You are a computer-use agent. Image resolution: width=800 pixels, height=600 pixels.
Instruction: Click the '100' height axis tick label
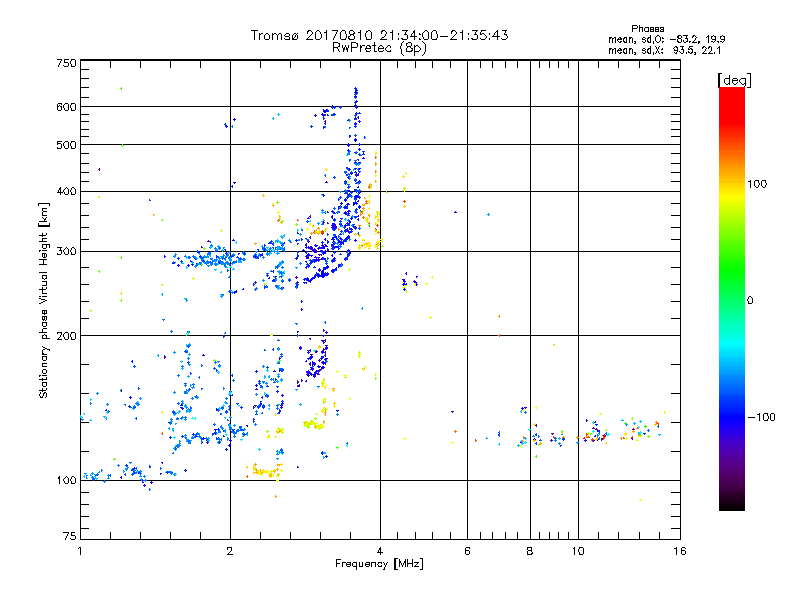66,481
